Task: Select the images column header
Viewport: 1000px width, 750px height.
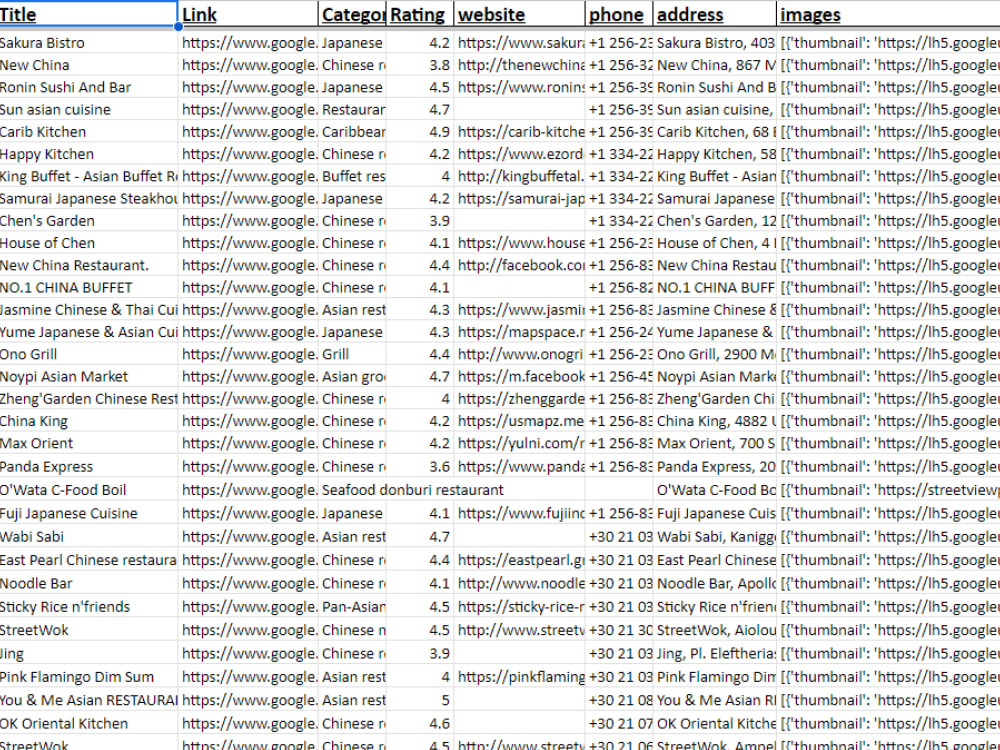Action: pos(888,14)
